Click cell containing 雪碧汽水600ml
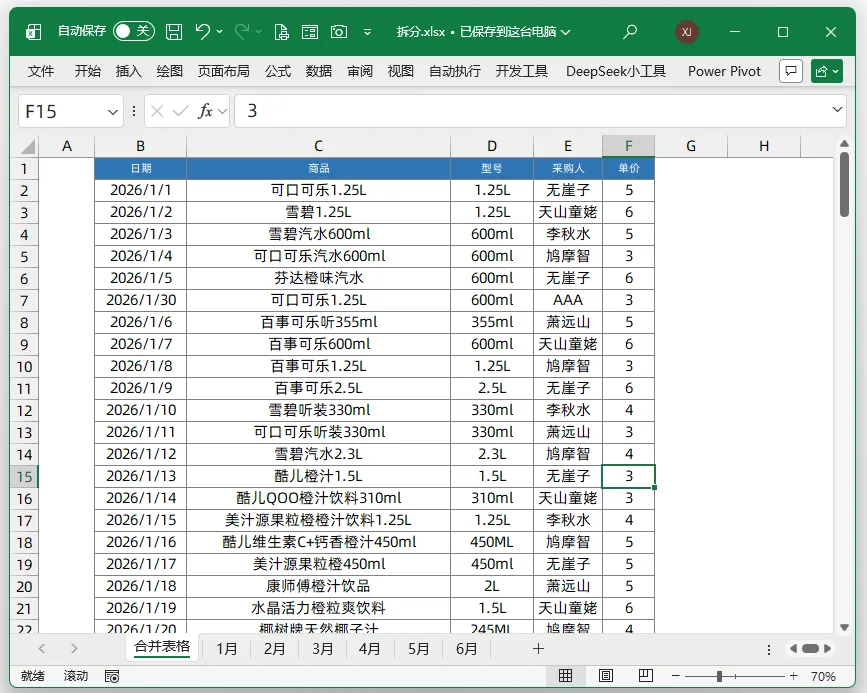 (x=318, y=234)
